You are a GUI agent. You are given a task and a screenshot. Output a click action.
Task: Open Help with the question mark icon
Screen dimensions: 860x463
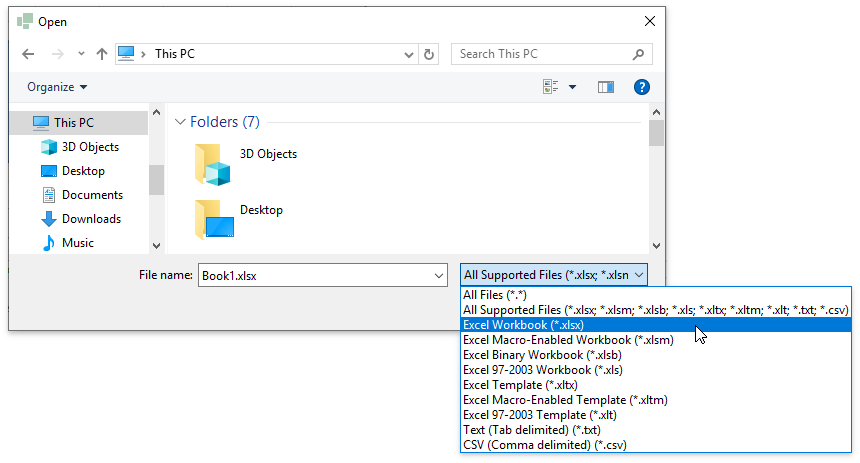pos(641,87)
